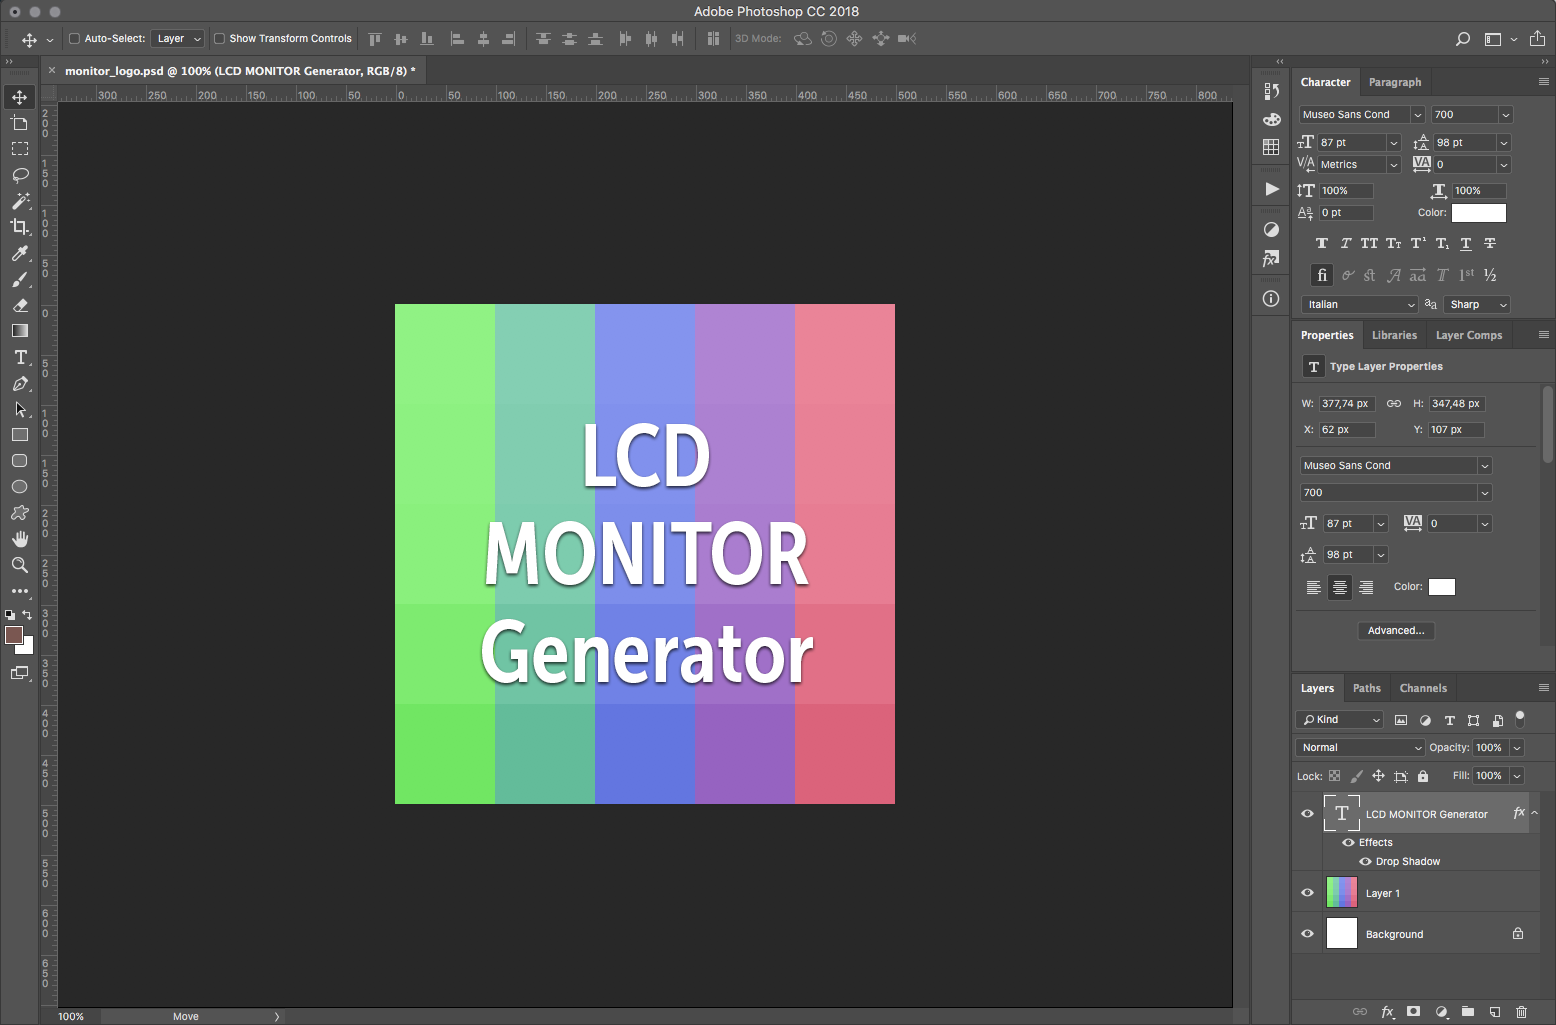Screen dimensions: 1556x1025
Task: Enable the Auto-Select checkbox
Action: coord(74,39)
